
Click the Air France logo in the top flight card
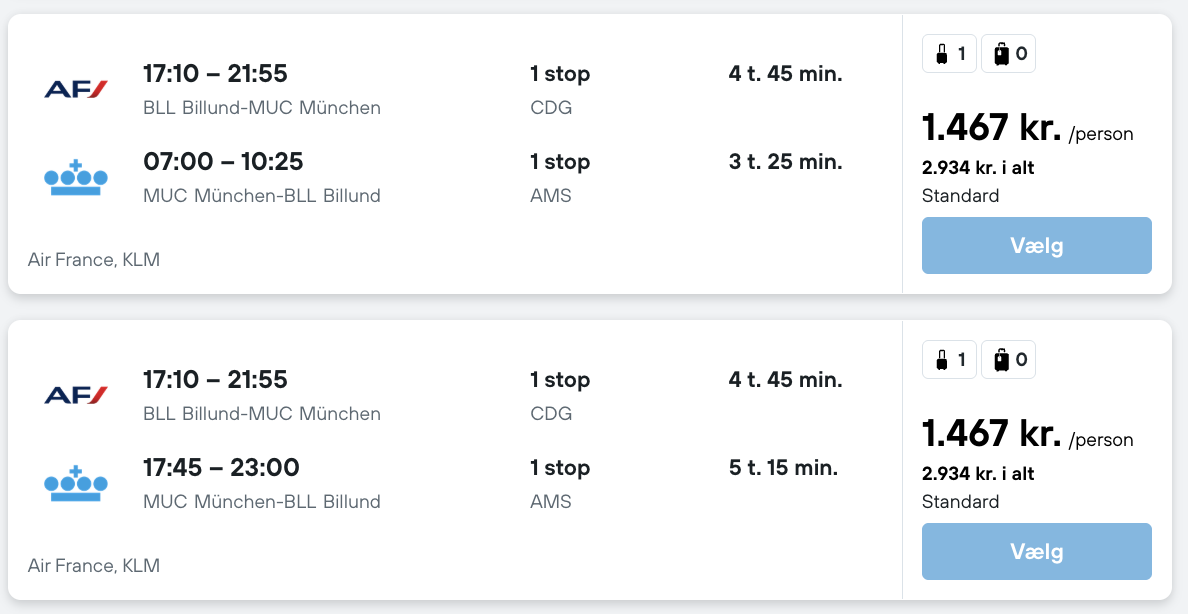coord(76,90)
